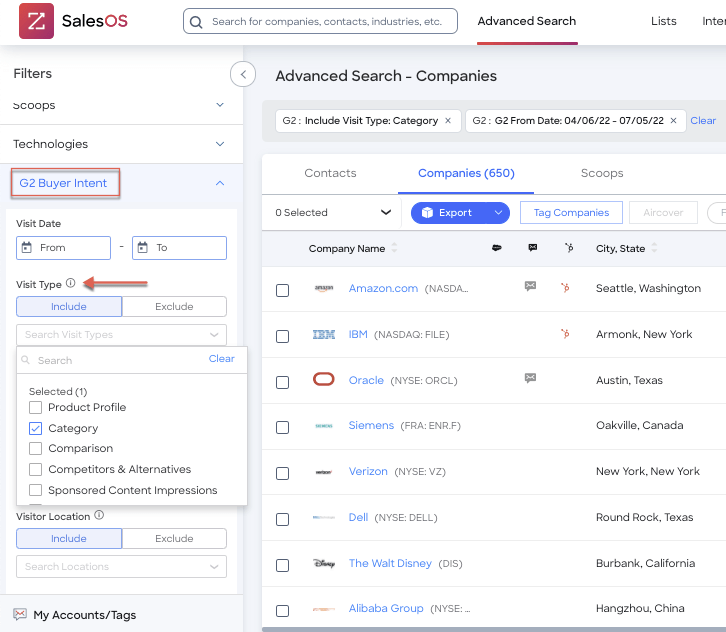The image size is (726, 632).
Task: Clear all applied filter chips
Action: coord(703,120)
